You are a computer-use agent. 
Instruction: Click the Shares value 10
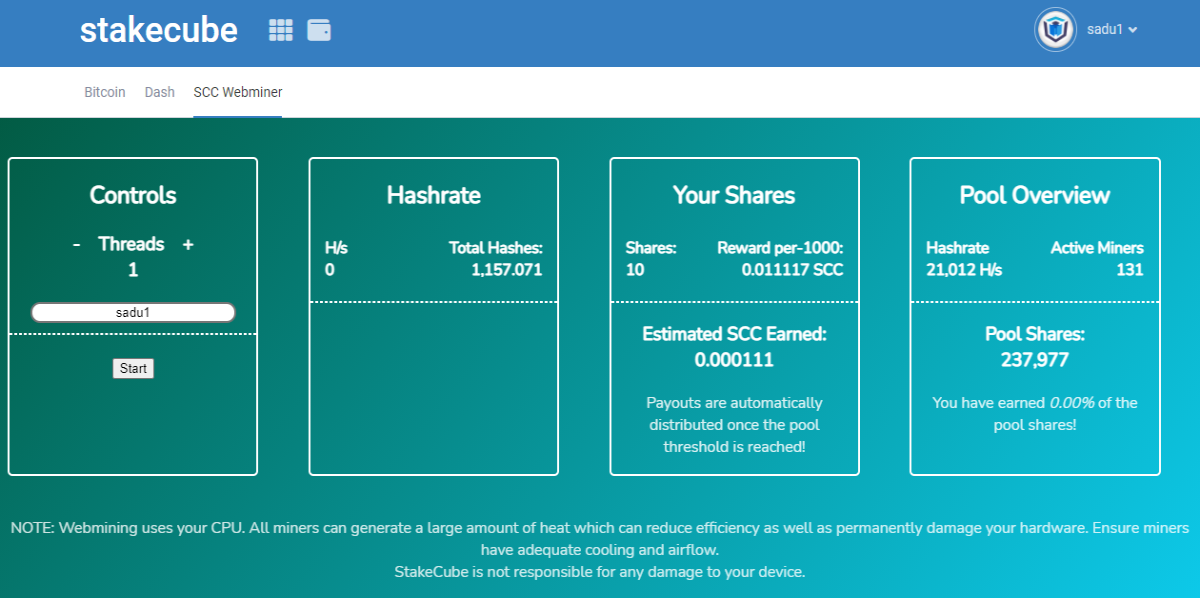pos(635,269)
